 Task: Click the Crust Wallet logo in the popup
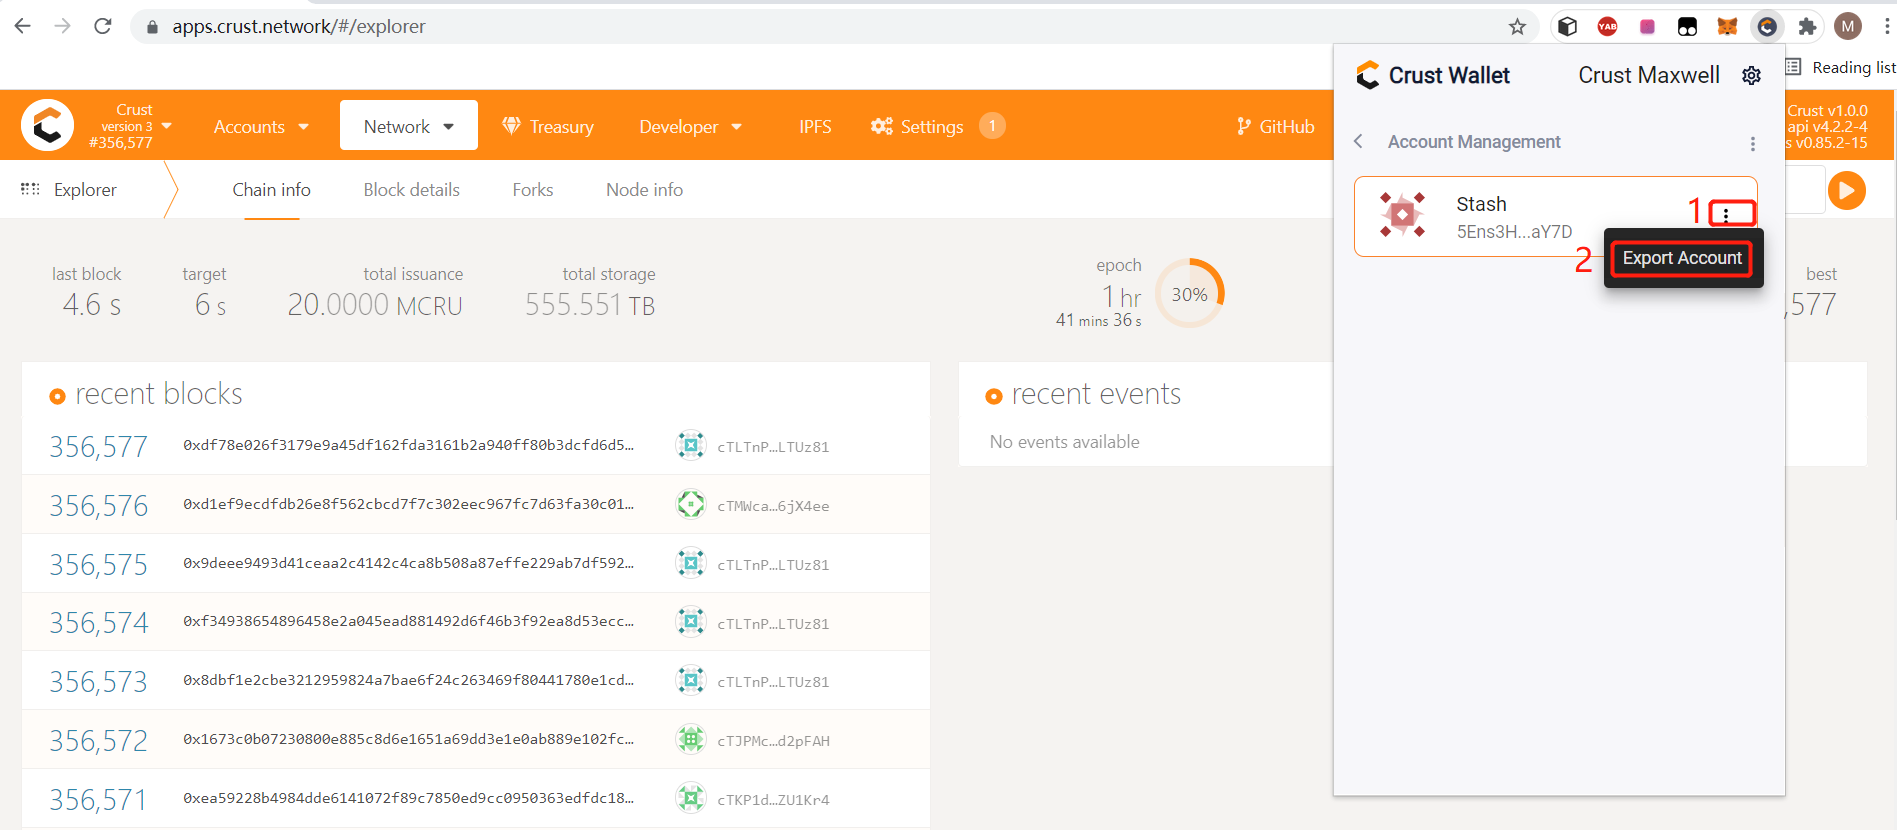point(1368,75)
